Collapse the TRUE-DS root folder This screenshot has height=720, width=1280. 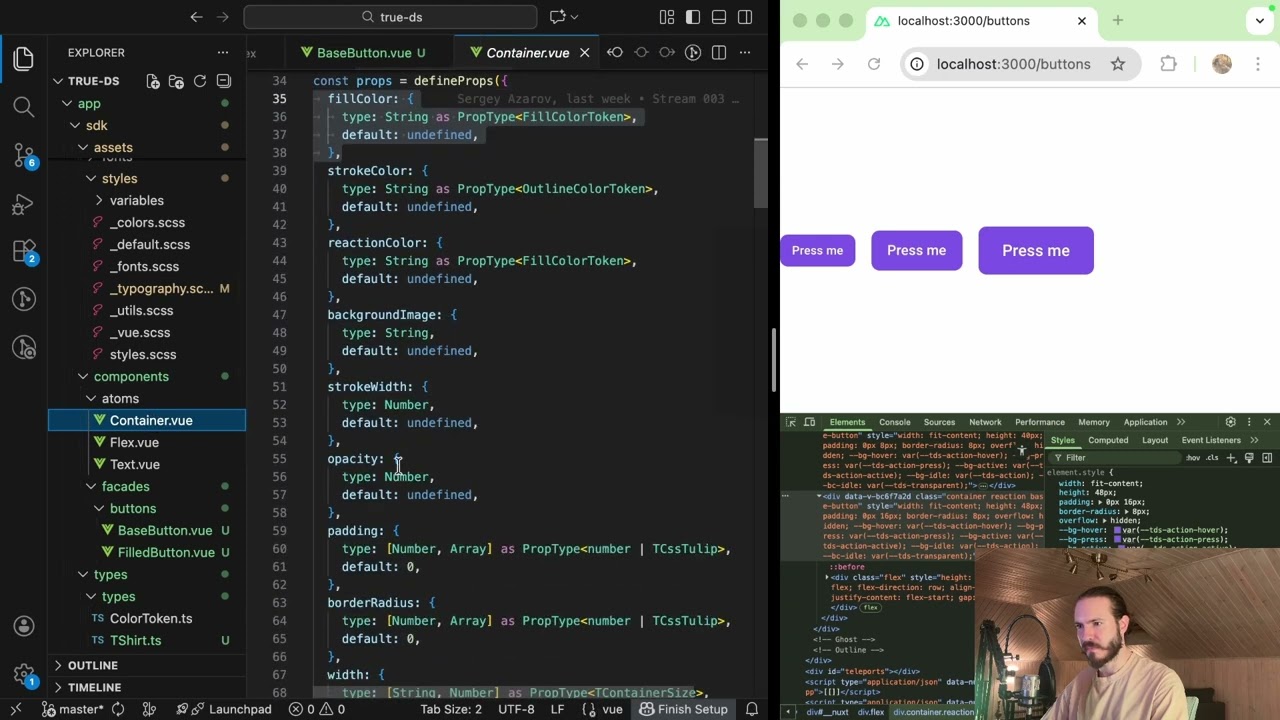click(59, 81)
